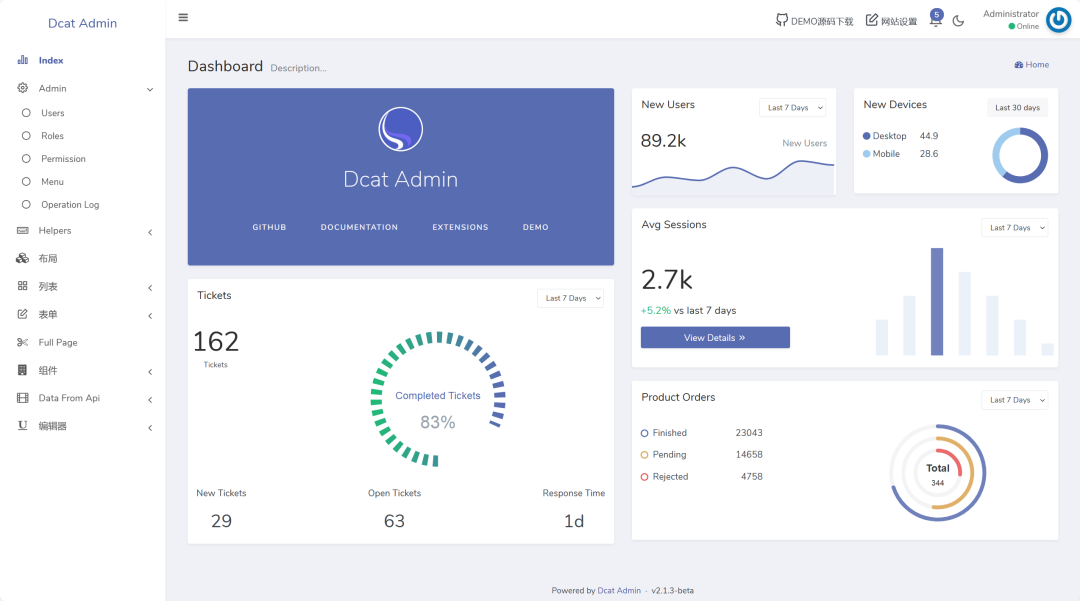Click the View Details button
1080x601 pixels.
[x=715, y=337]
